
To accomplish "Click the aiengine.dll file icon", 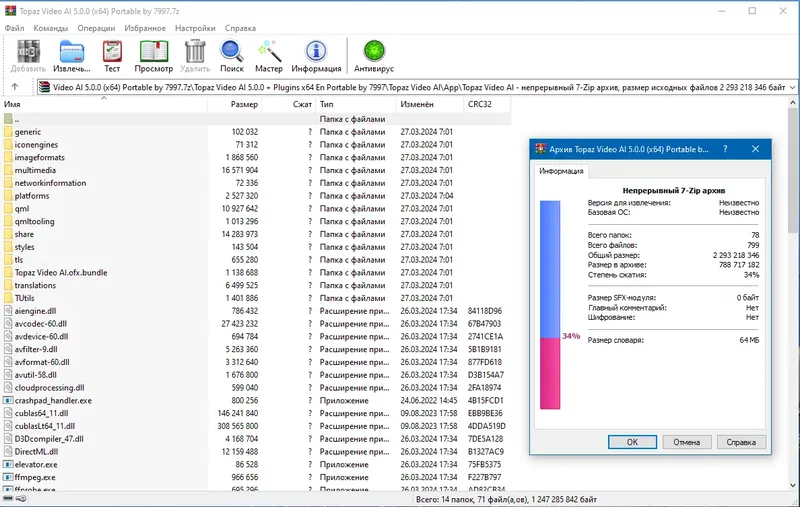I will tap(8, 311).
